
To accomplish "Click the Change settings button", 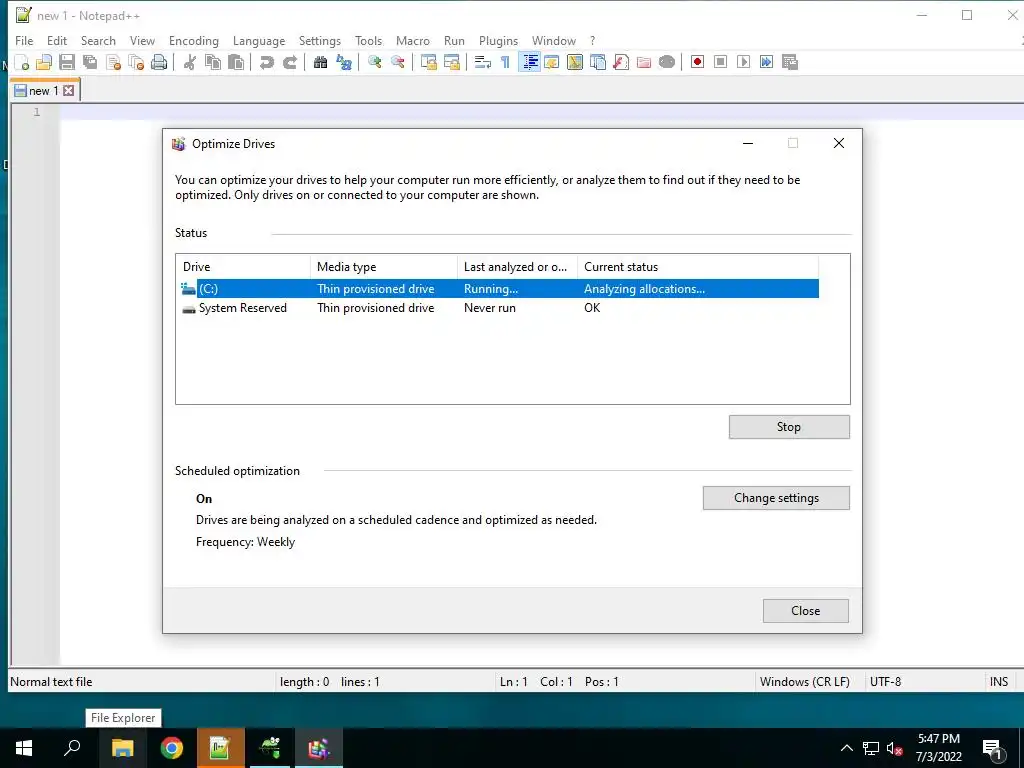I will coord(776,498).
